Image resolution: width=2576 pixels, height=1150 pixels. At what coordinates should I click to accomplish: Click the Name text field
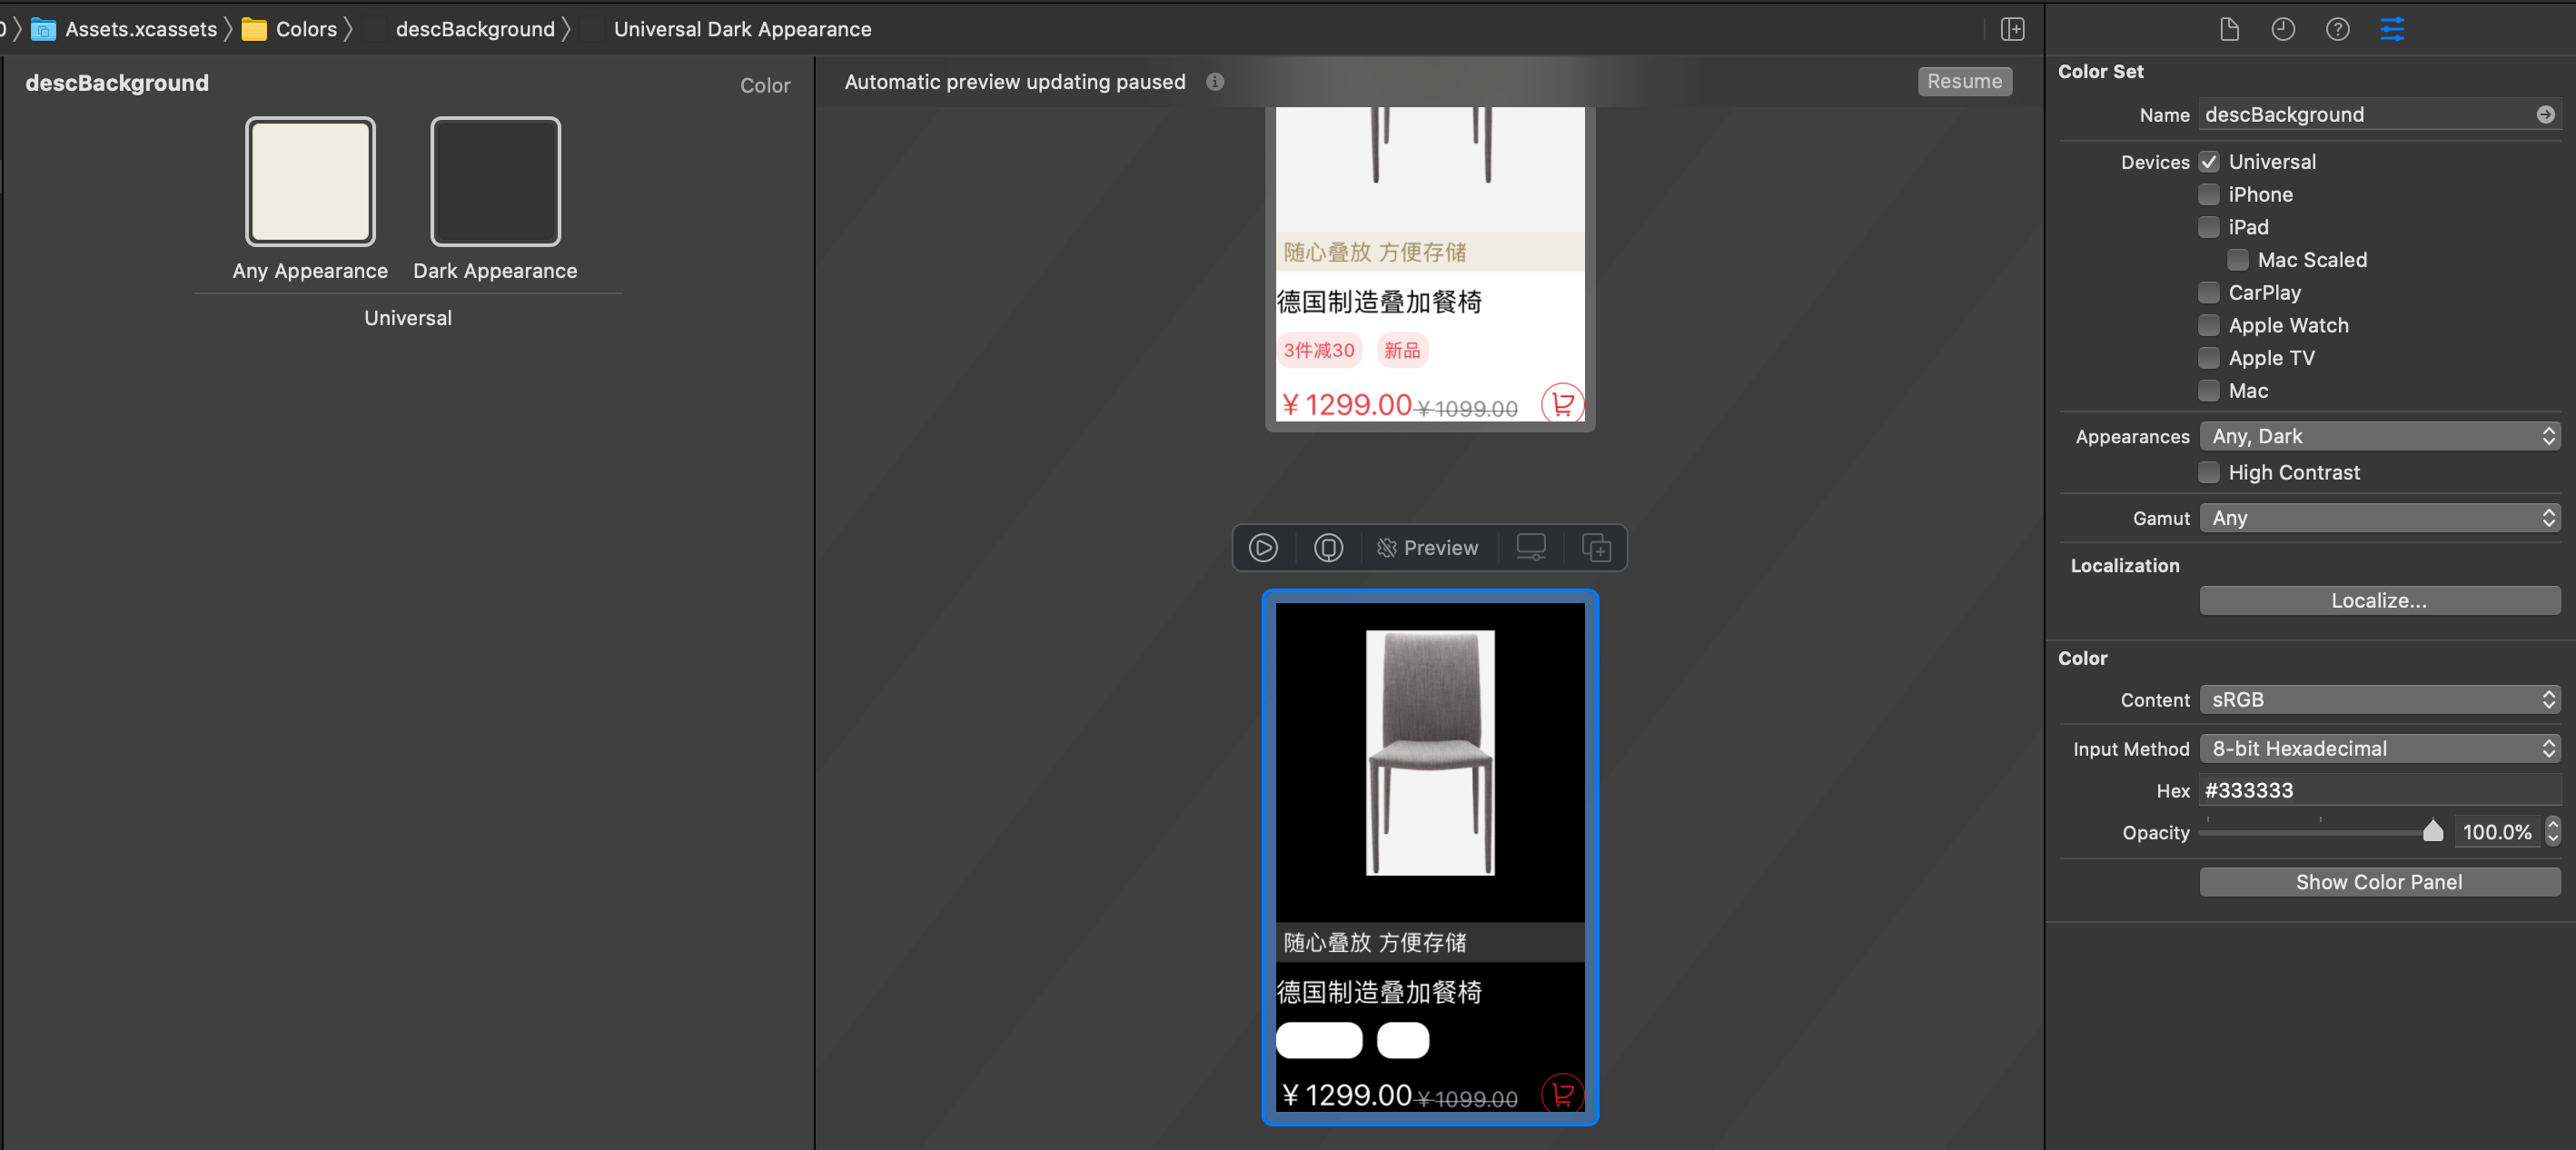tap(2379, 115)
